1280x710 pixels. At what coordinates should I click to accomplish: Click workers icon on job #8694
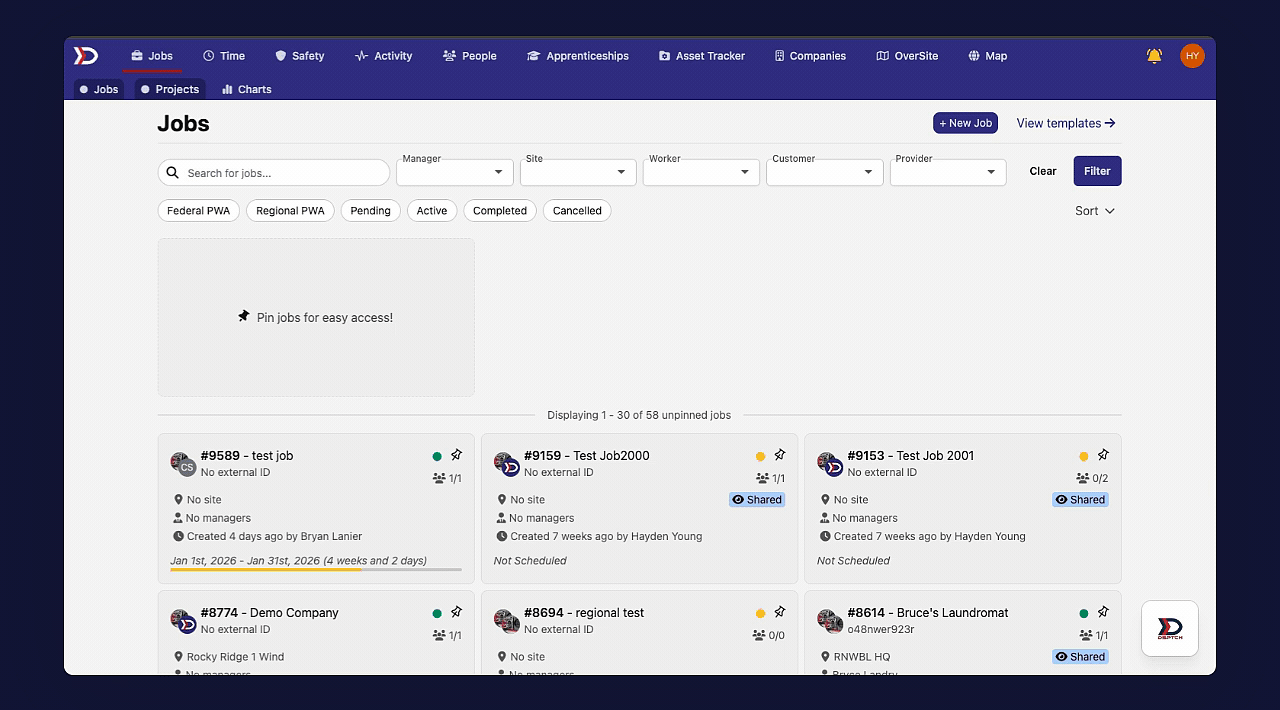click(759, 635)
